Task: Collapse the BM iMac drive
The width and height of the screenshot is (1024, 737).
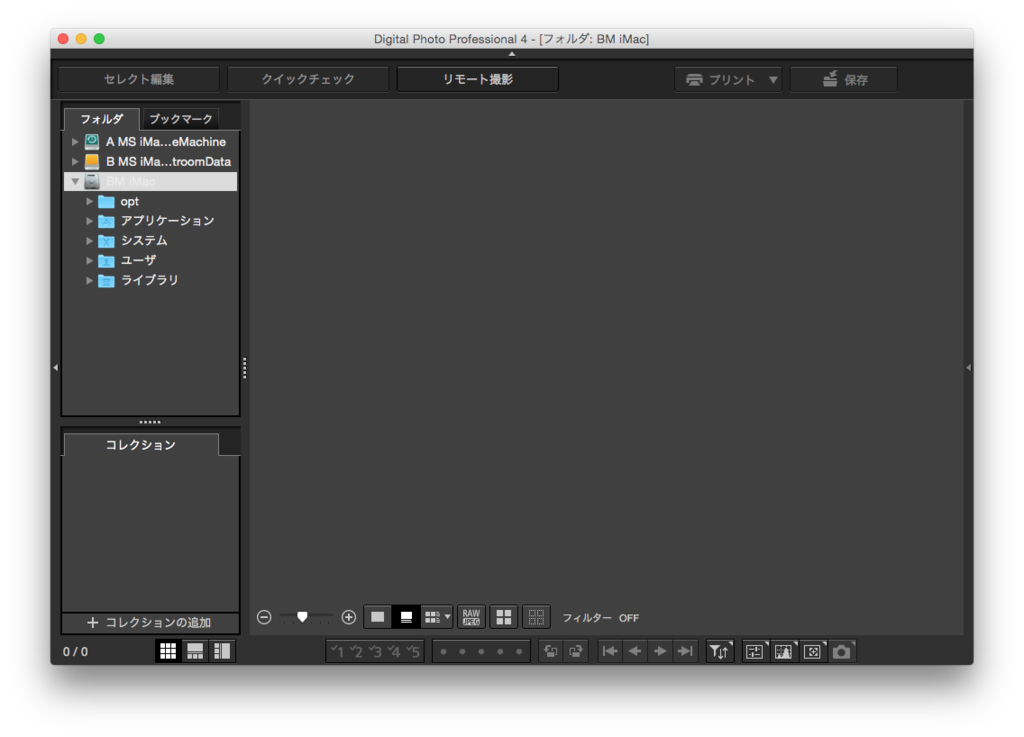Action: click(75, 181)
